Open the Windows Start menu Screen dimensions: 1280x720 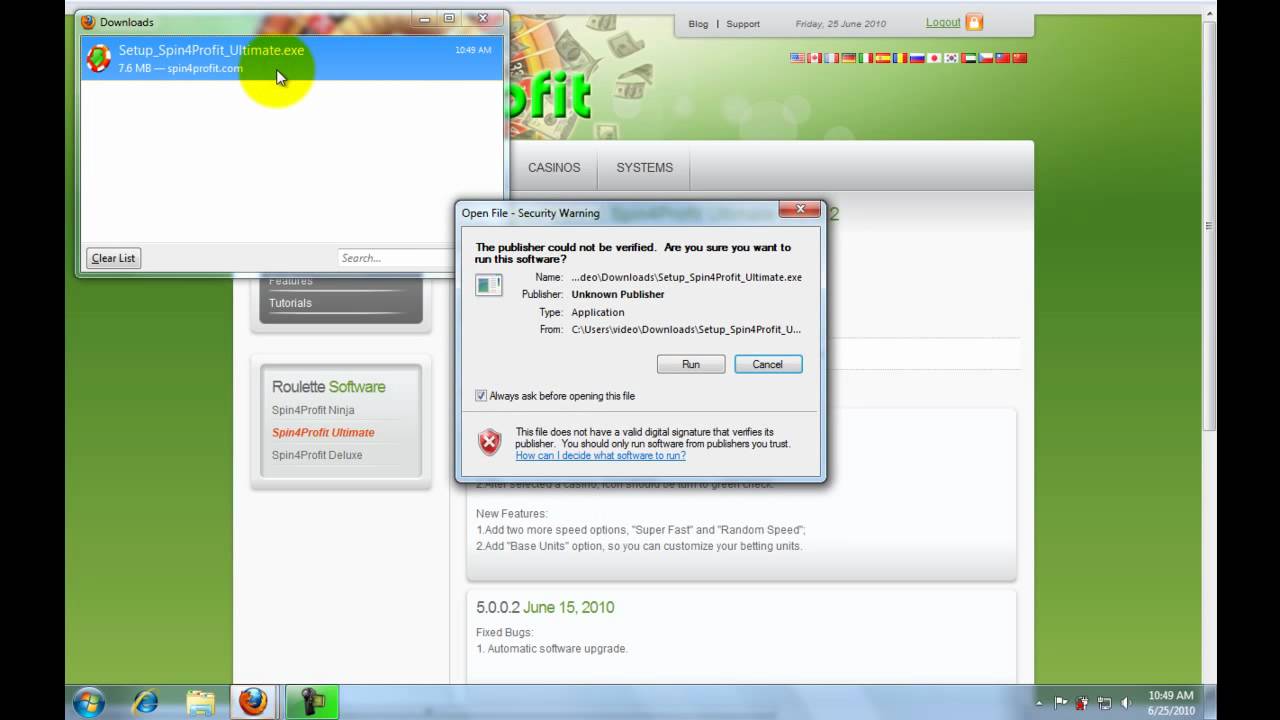(x=89, y=702)
